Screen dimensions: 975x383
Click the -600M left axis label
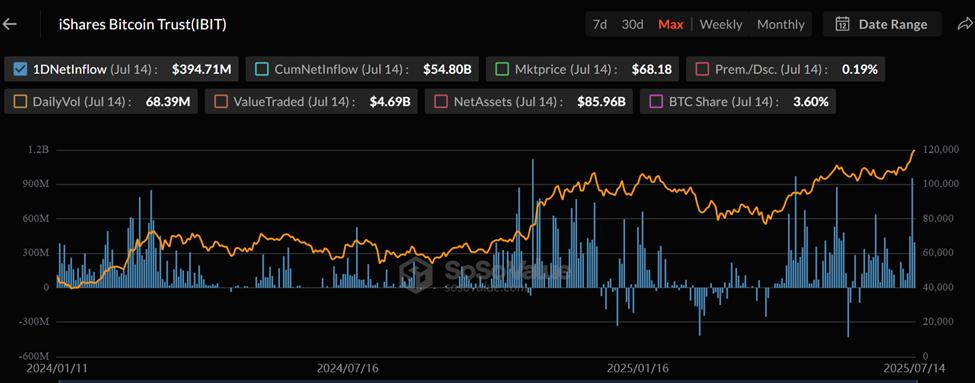pos(34,356)
